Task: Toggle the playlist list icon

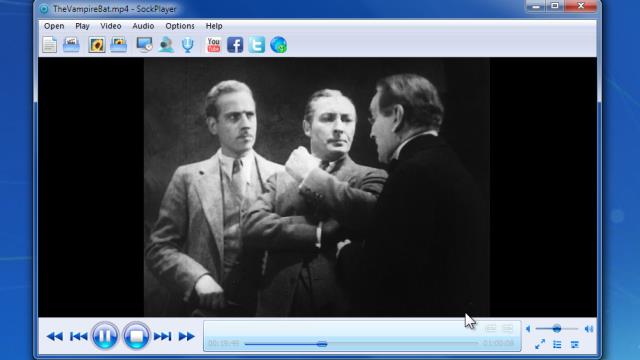Action: pos(557,344)
